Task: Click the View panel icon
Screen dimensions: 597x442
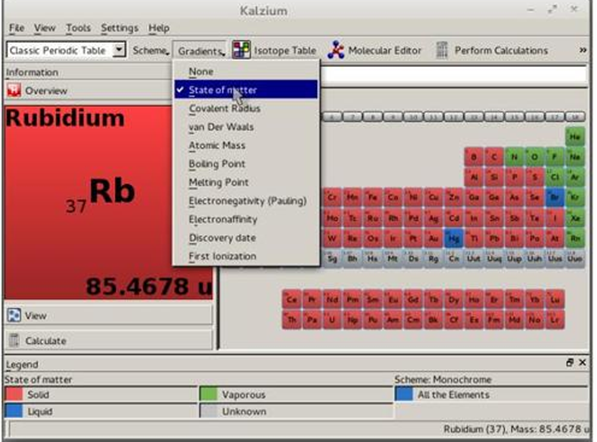Action: (14, 315)
